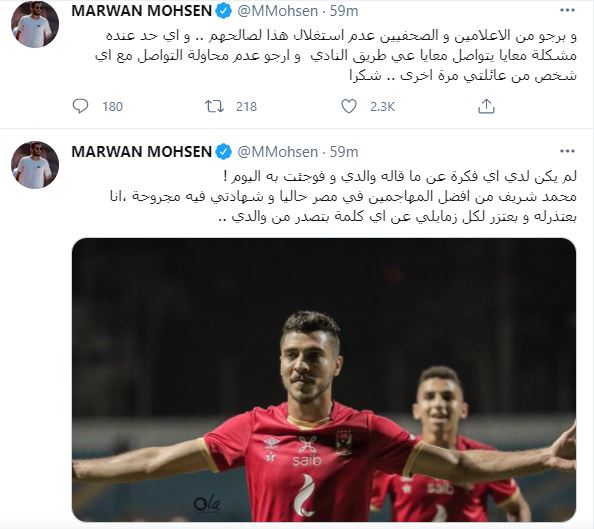Click the verified badge on the second tweet
Image resolution: width=594 pixels, height=529 pixels.
pyautogui.click(x=224, y=152)
